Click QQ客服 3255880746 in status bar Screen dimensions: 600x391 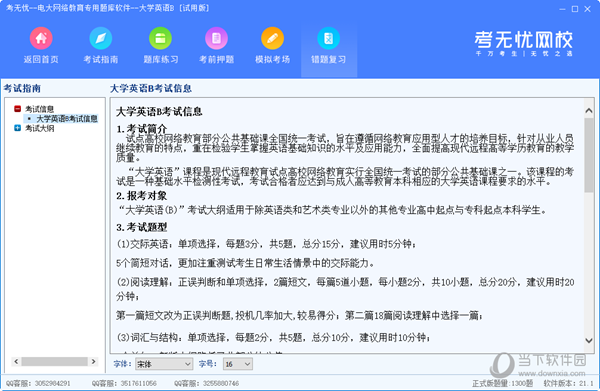pyautogui.click(x=207, y=383)
